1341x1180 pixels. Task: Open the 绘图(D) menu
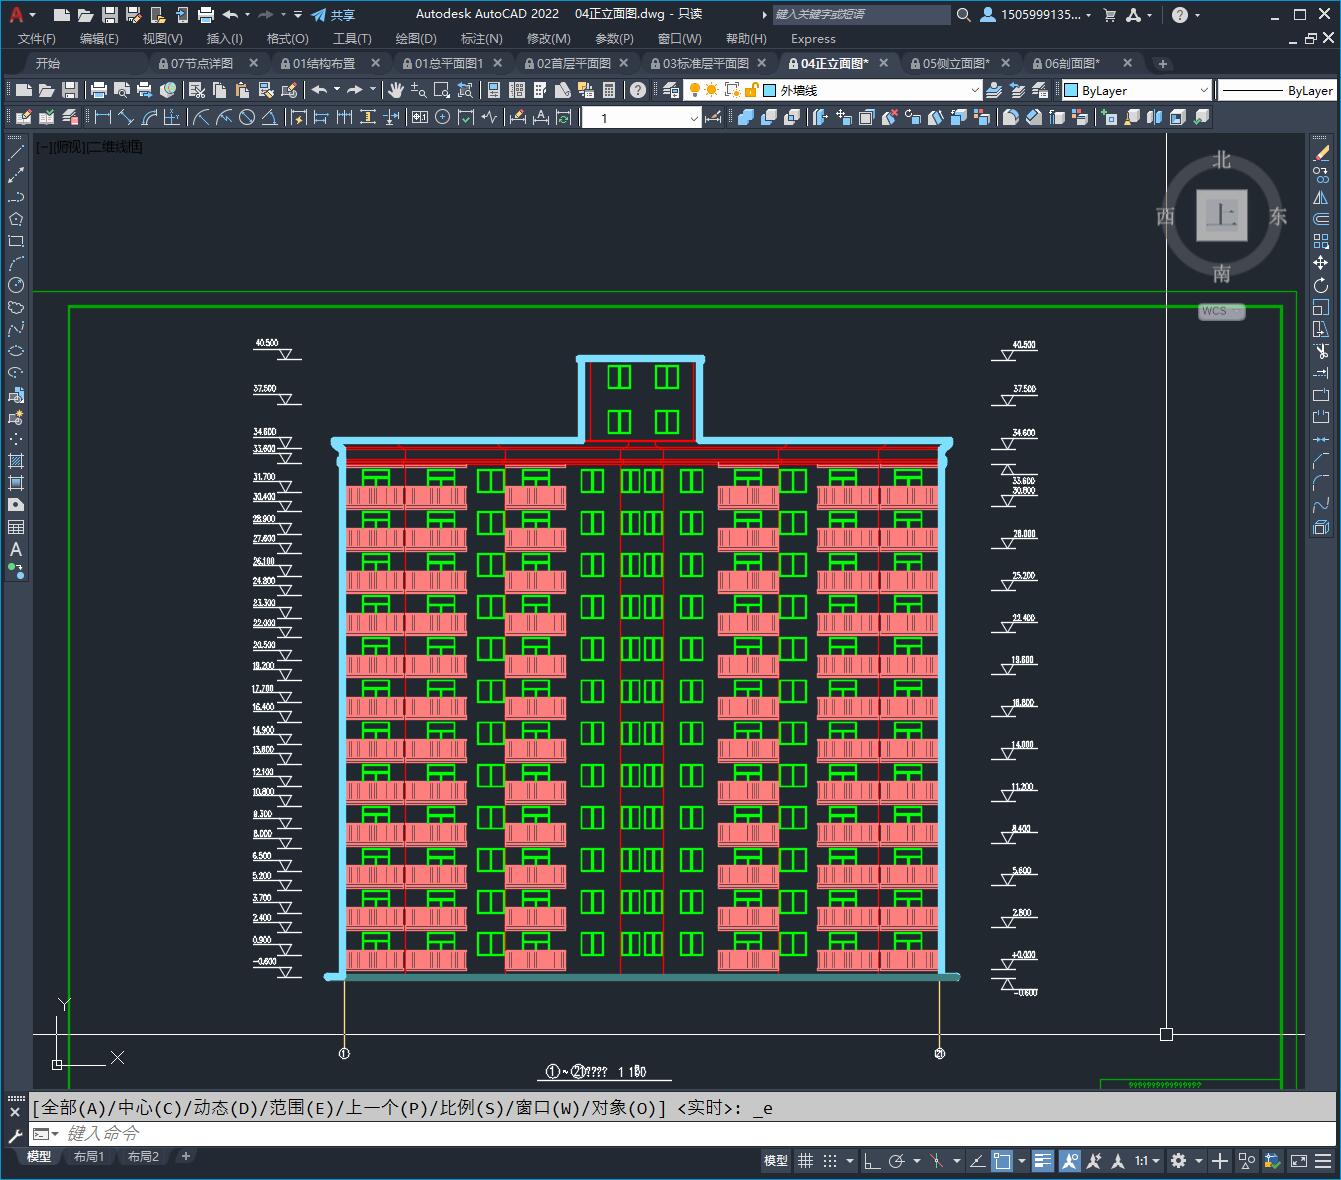(416, 38)
